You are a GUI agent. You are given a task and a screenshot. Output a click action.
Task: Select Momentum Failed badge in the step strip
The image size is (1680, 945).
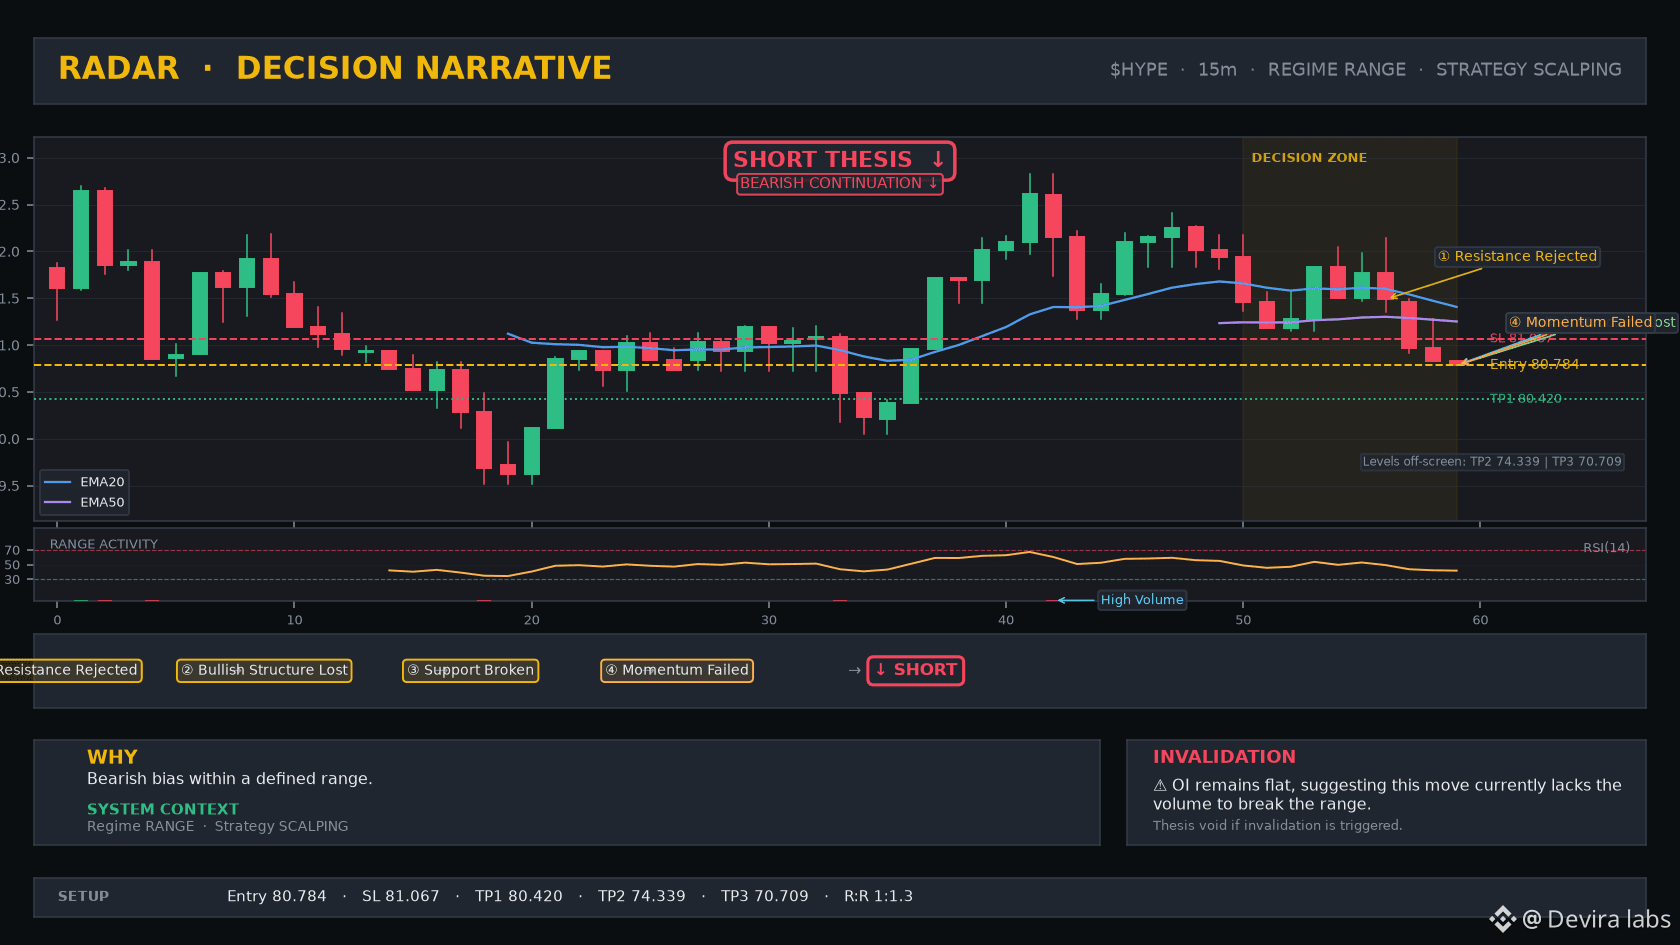click(x=676, y=670)
